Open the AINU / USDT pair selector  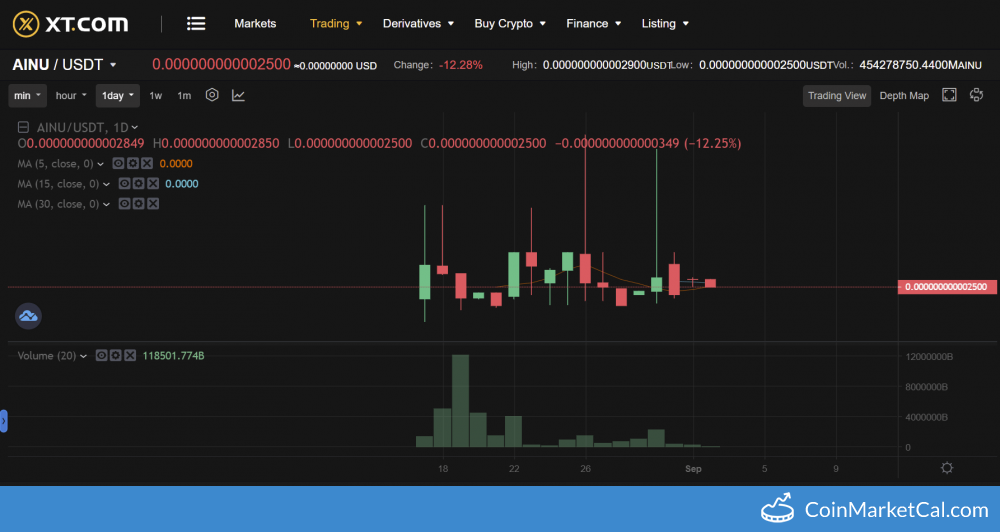click(x=65, y=65)
